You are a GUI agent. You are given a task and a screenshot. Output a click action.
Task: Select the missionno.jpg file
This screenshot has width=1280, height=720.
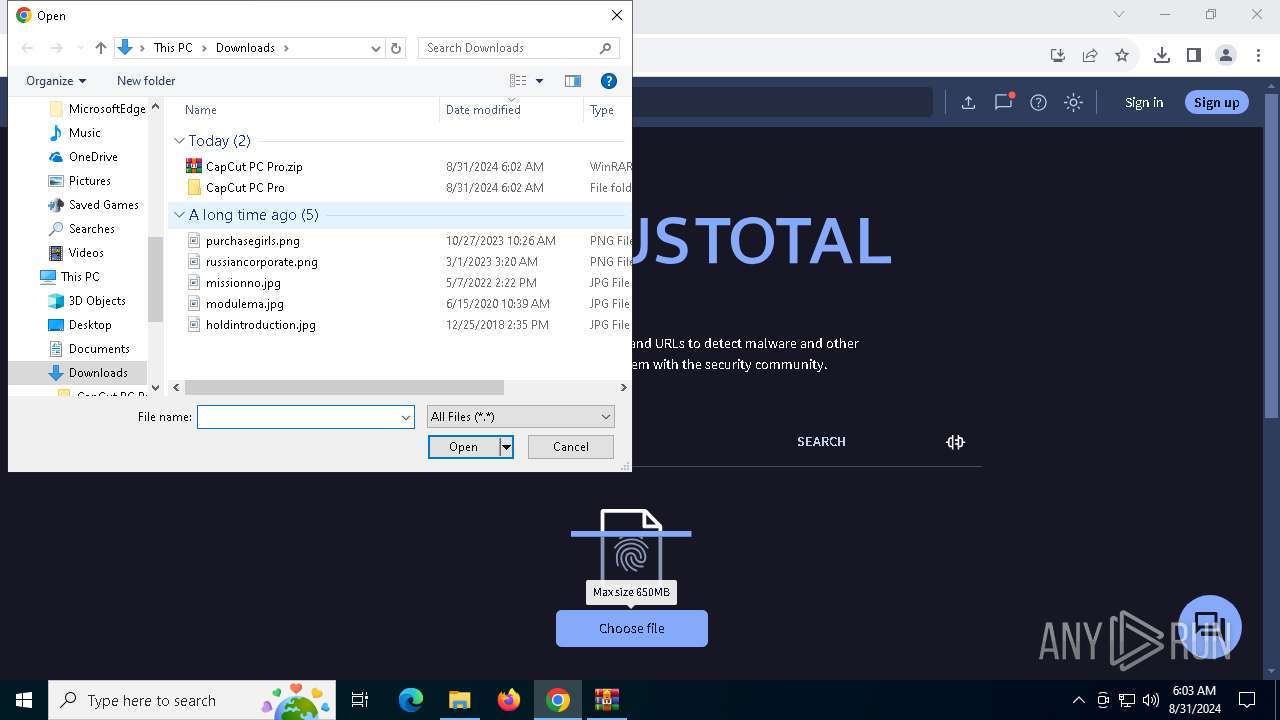point(243,283)
